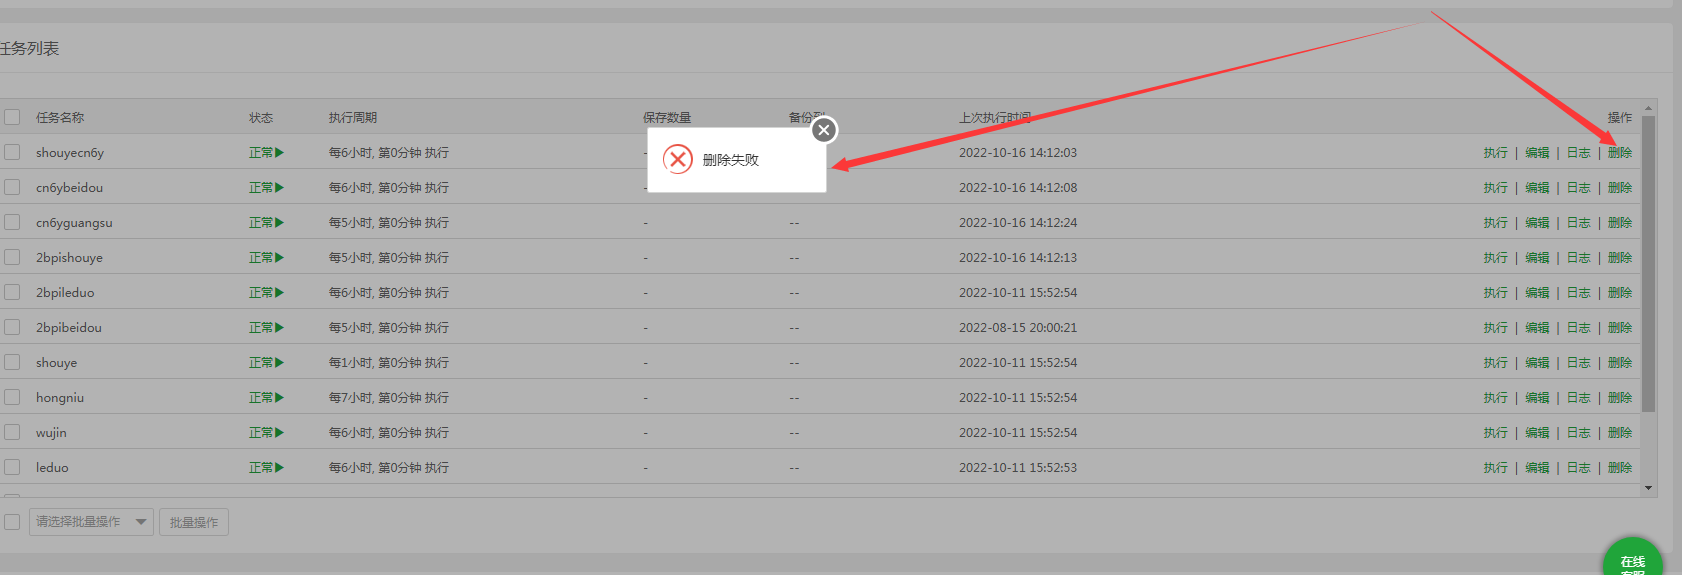Click 执行 for shouyecn6y task
1682x575 pixels.
tap(1495, 153)
